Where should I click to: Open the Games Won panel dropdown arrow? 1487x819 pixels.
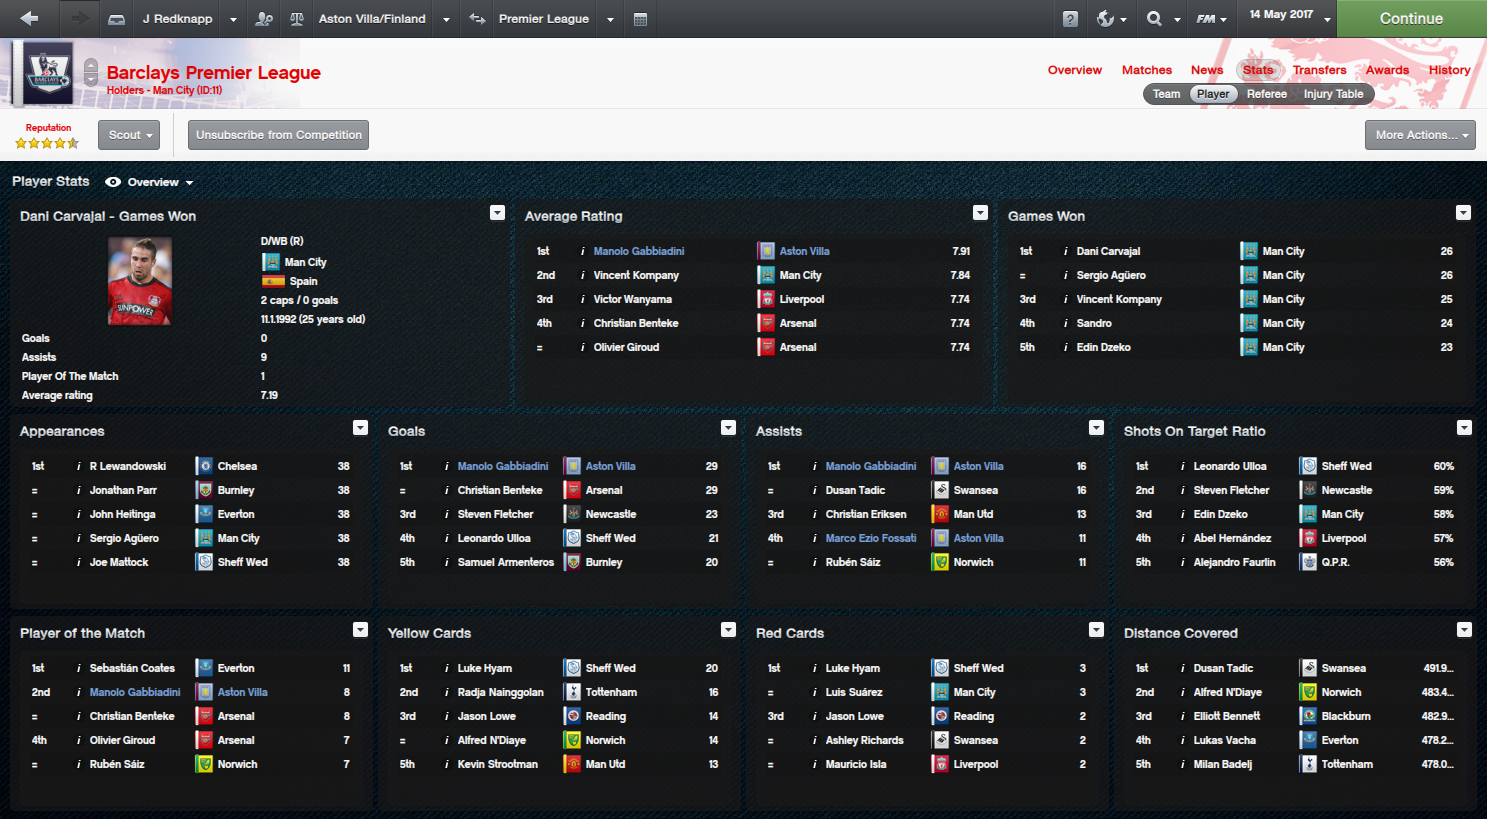point(1463,213)
